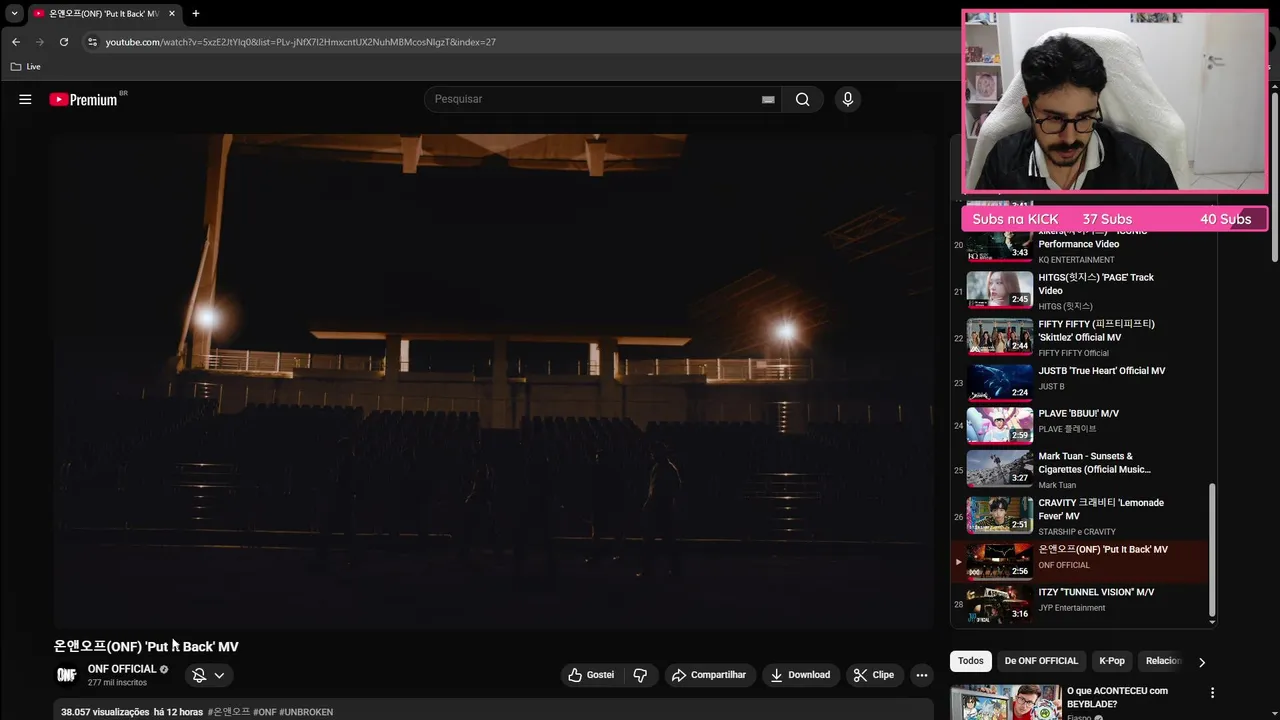Image resolution: width=1280 pixels, height=720 pixels.
Task: Share the video via Compartilhar
Action: point(709,675)
